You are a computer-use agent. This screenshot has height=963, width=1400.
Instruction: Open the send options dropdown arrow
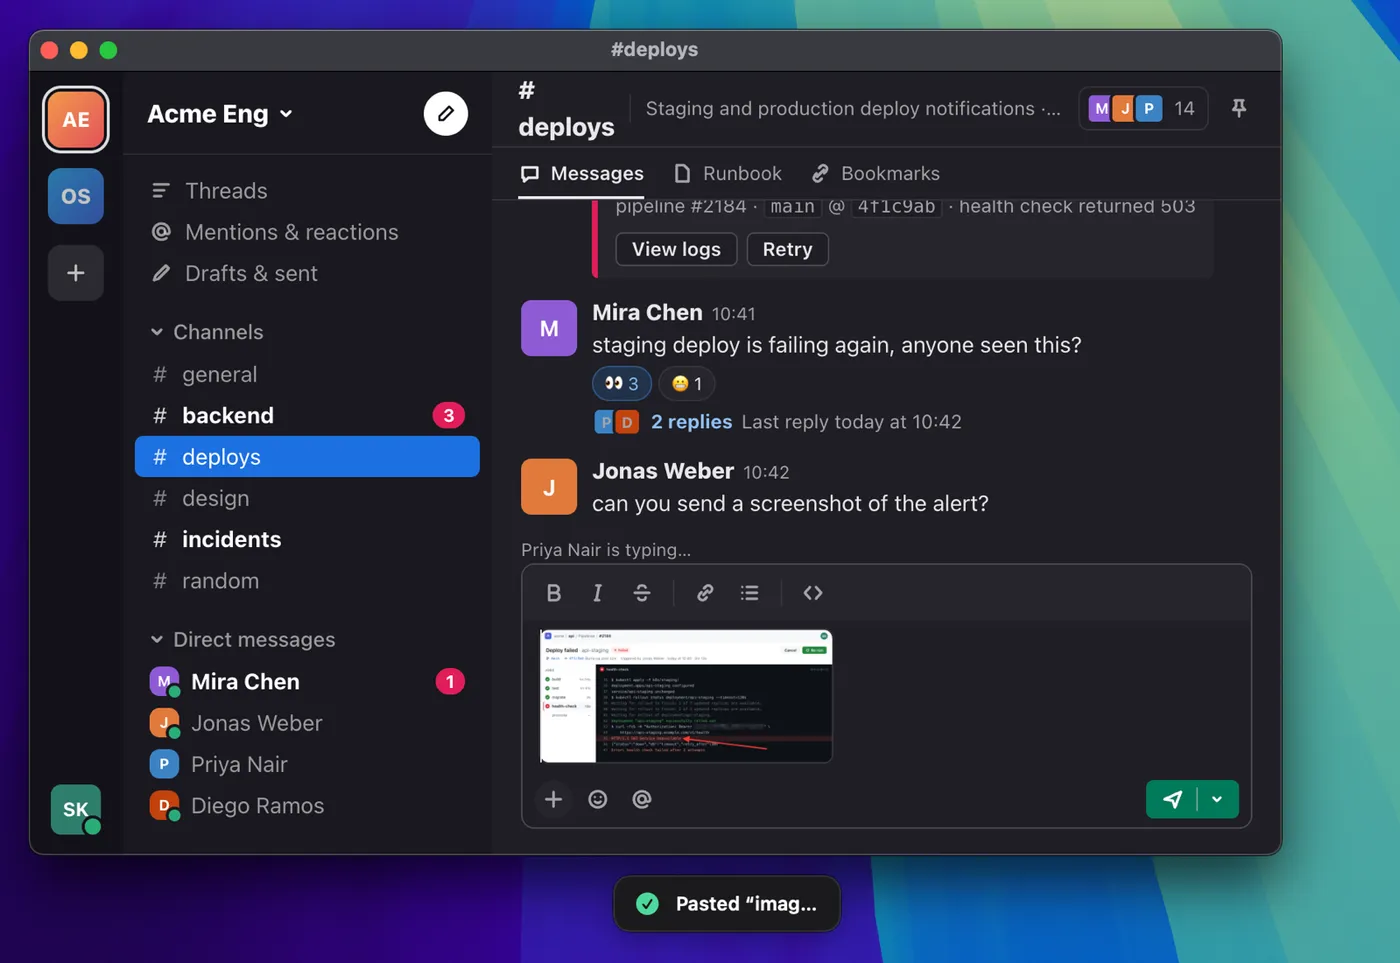pos(1217,799)
